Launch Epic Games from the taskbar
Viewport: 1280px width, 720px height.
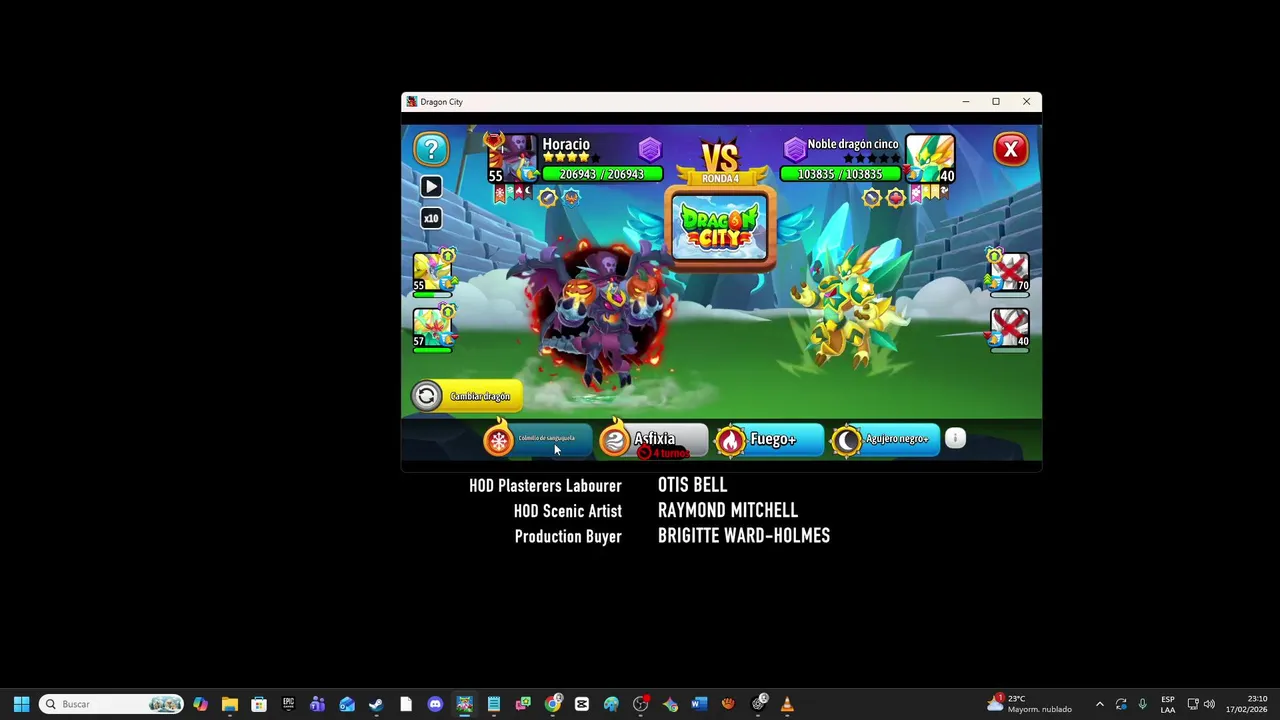pyautogui.click(x=288, y=704)
